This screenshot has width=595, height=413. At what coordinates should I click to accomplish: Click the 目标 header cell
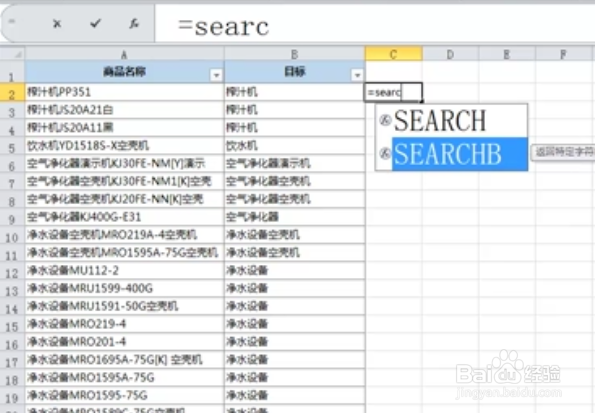[294, 72]
